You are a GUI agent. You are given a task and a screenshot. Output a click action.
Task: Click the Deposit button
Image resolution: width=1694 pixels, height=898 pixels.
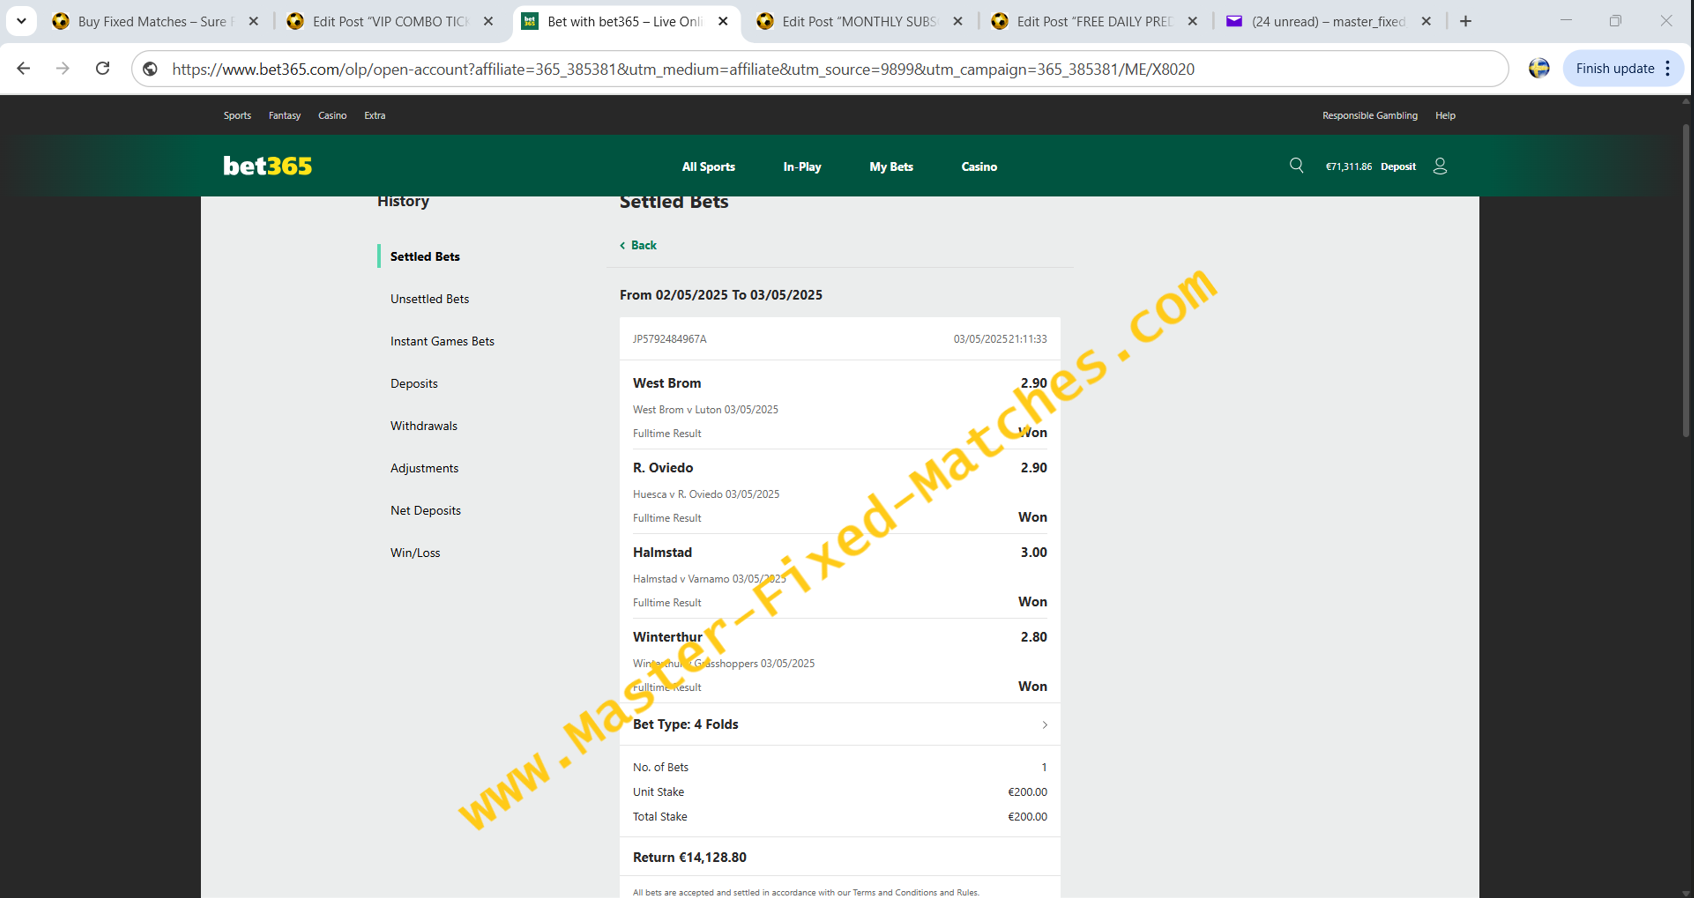1398,167
